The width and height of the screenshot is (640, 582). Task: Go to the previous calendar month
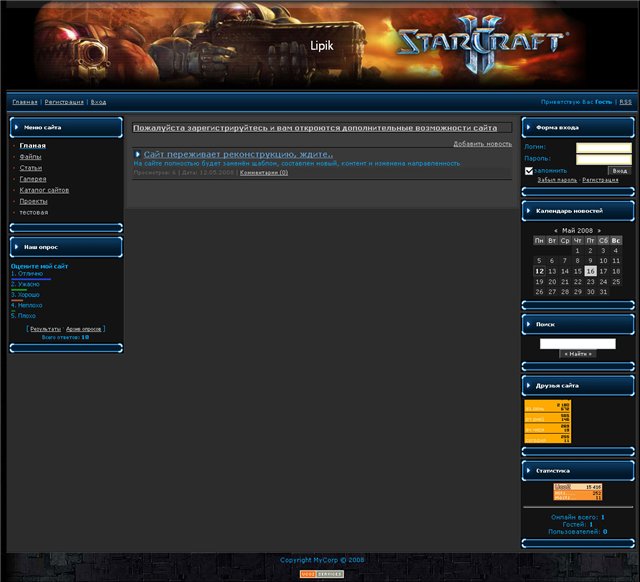(x=556, y=231)
